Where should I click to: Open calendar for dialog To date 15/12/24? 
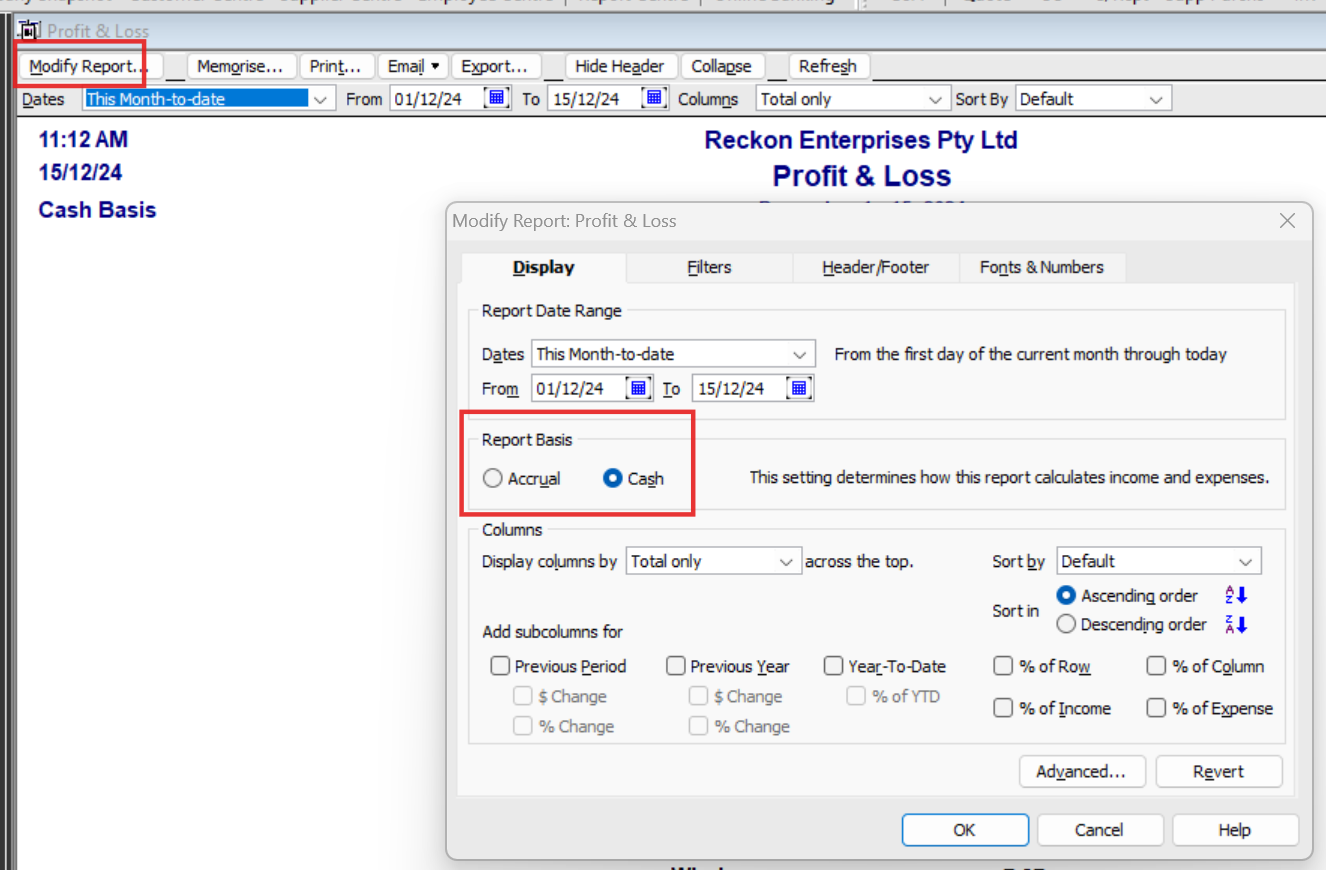797,388
